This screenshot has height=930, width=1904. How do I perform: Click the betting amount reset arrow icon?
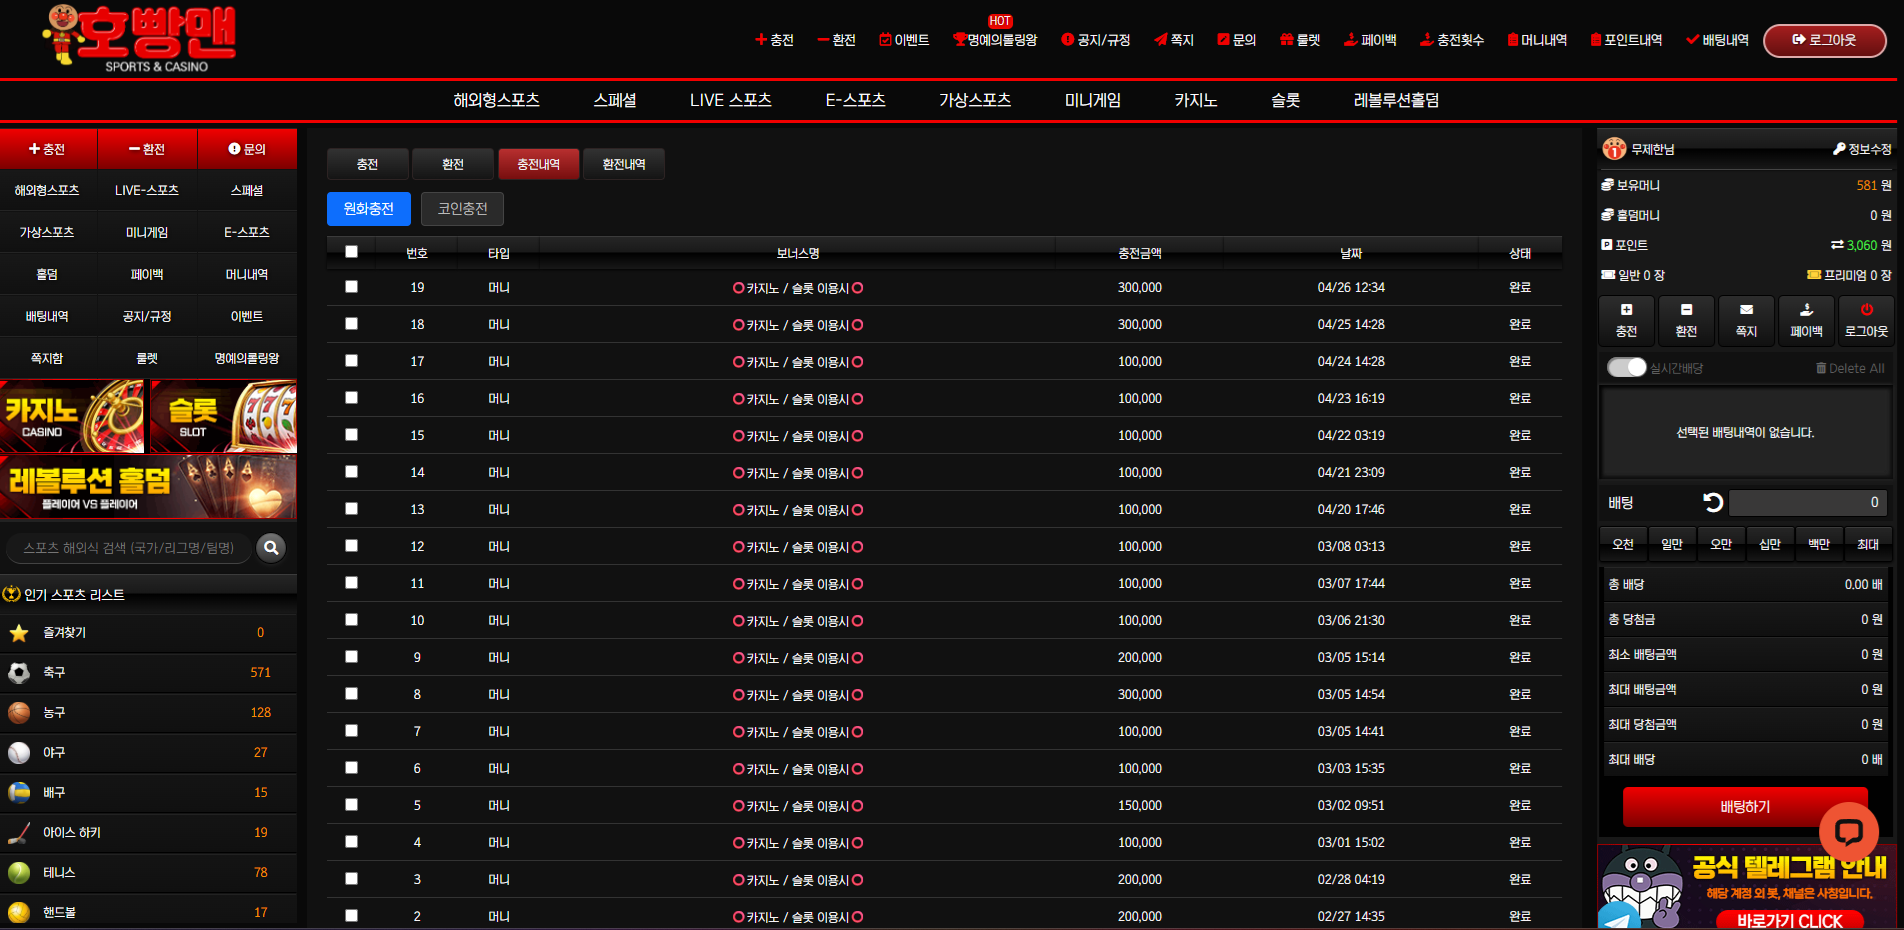click(x=1713, y=502)
